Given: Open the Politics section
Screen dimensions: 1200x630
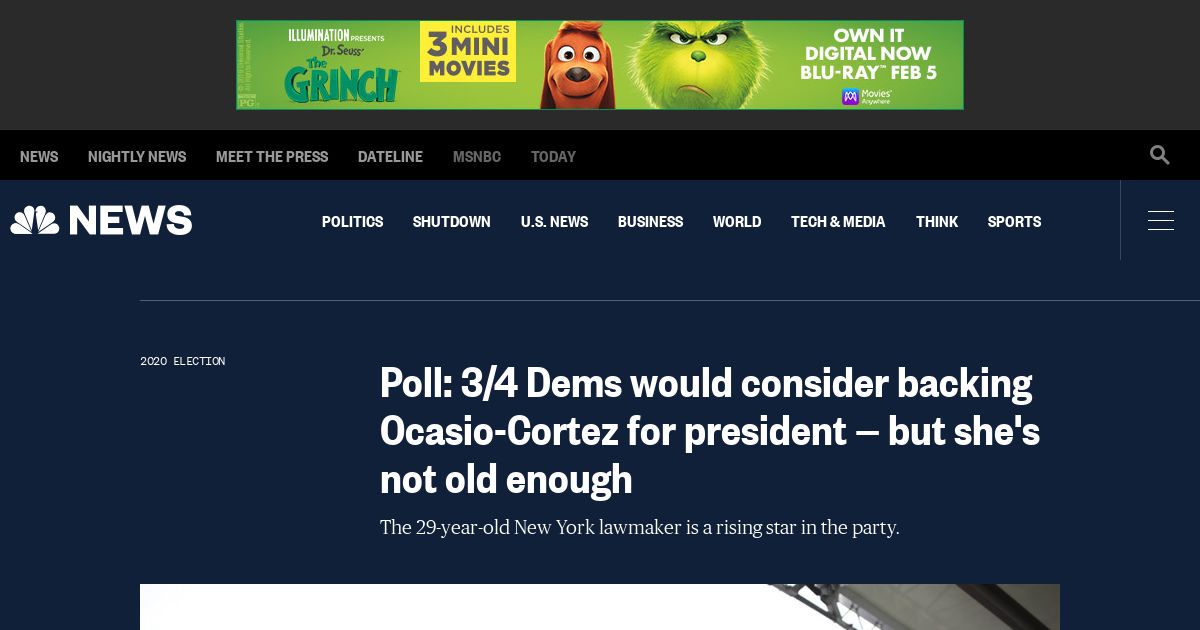Looking at the screenshot, I should tap(352, 222).
